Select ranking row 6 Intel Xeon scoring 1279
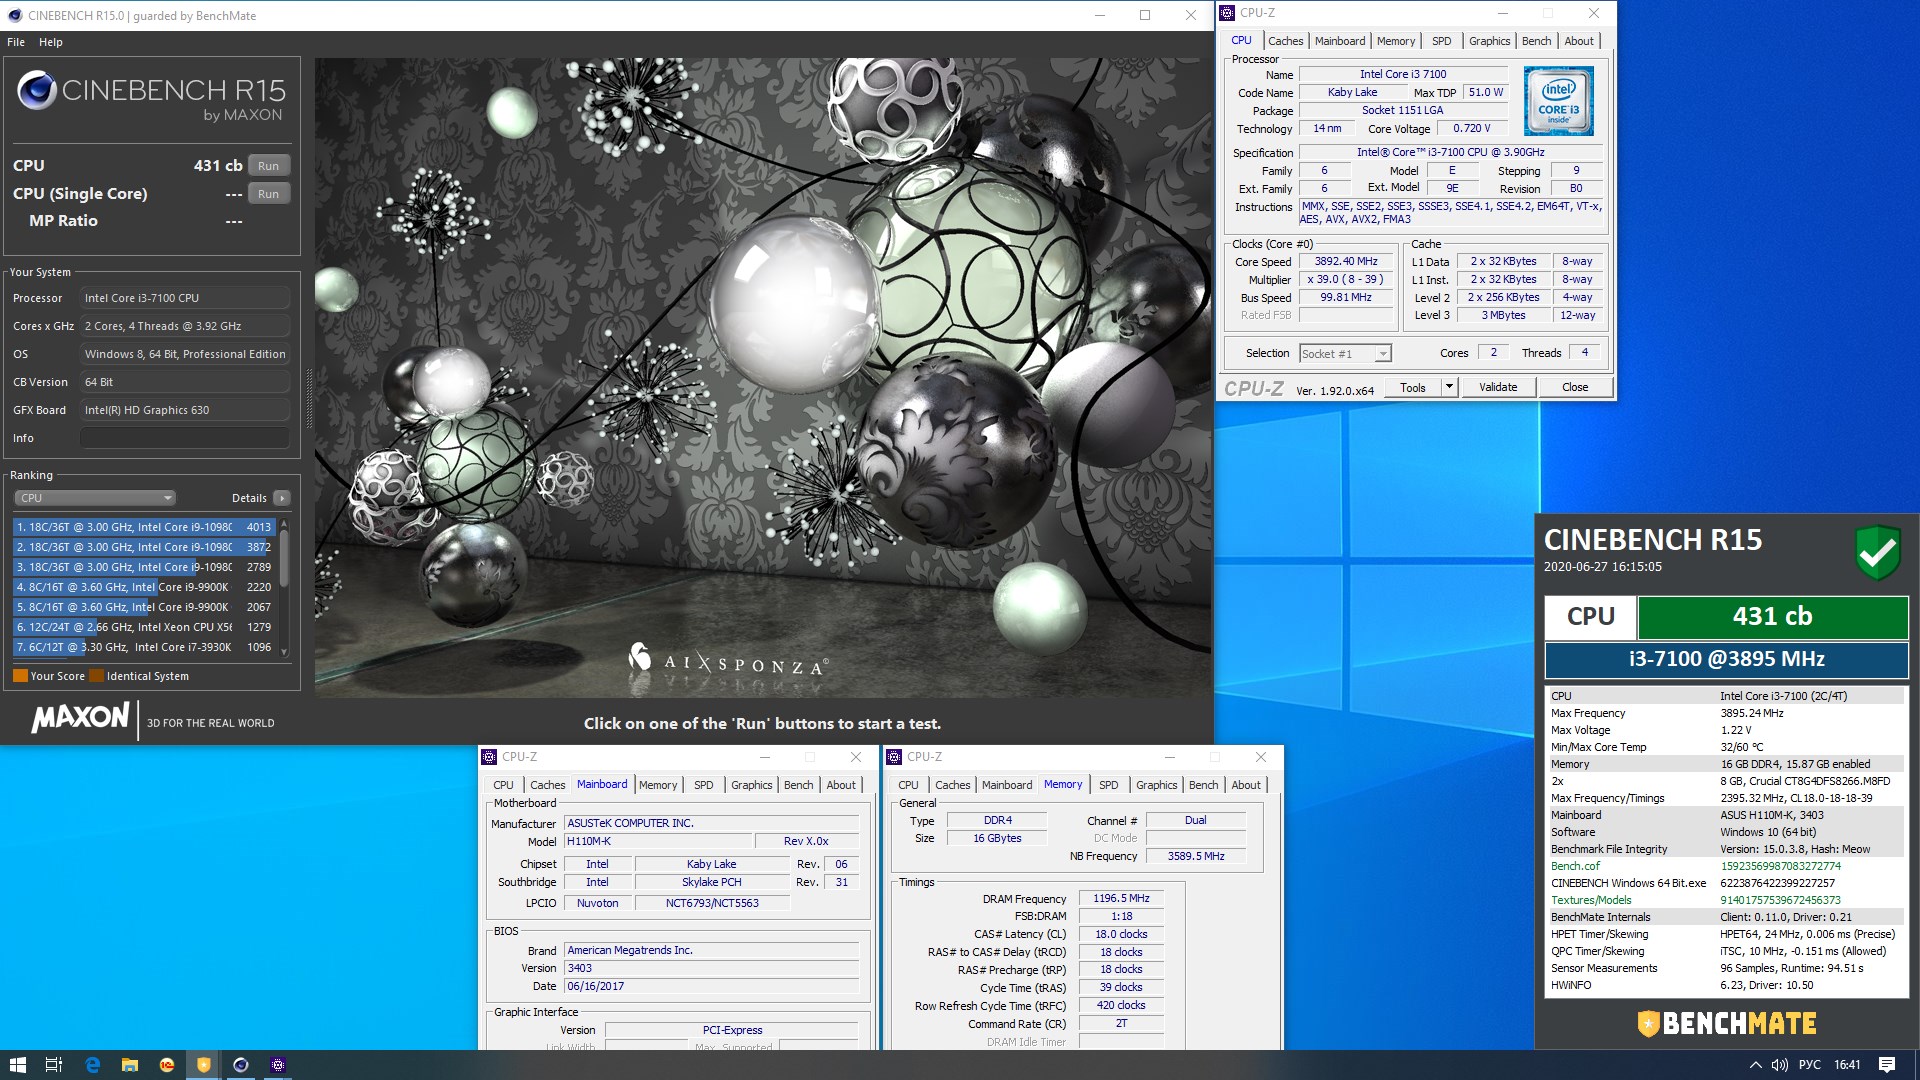 click(145, 627)
